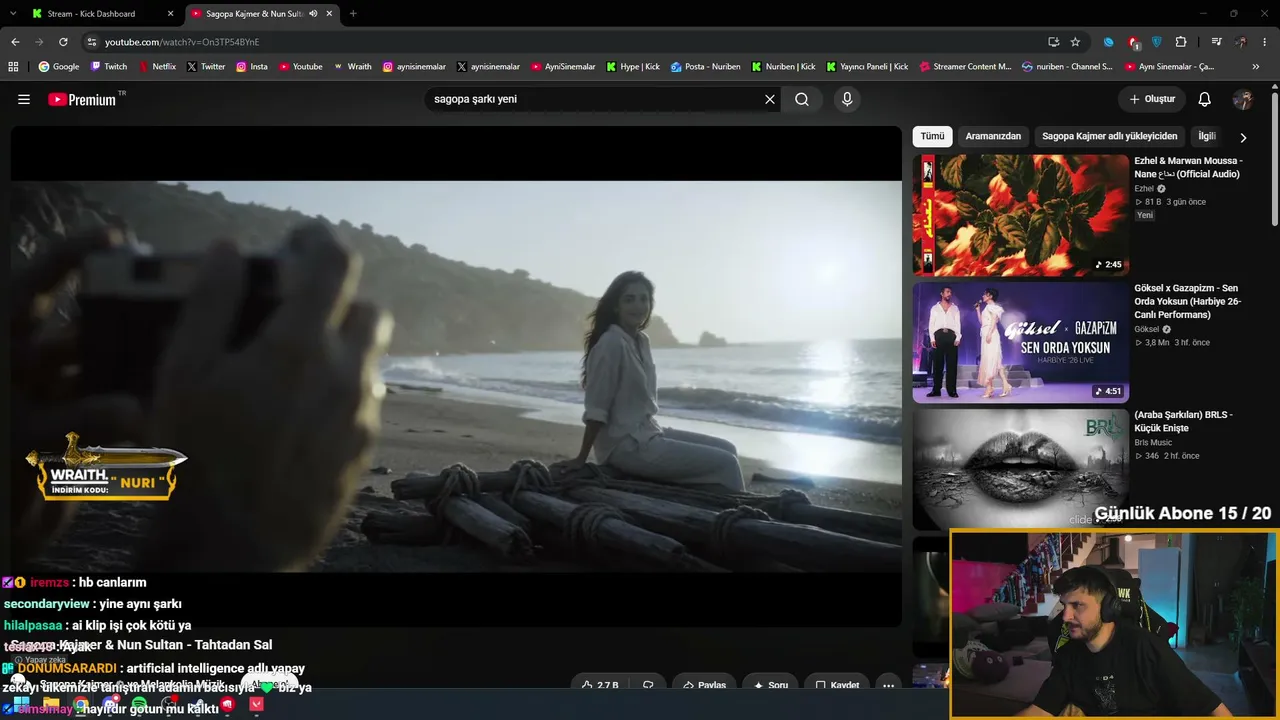The width and height of the screenshot is (1280, 720).
Task: Open the Discord taskbar icon
Action: pos(110,704)
